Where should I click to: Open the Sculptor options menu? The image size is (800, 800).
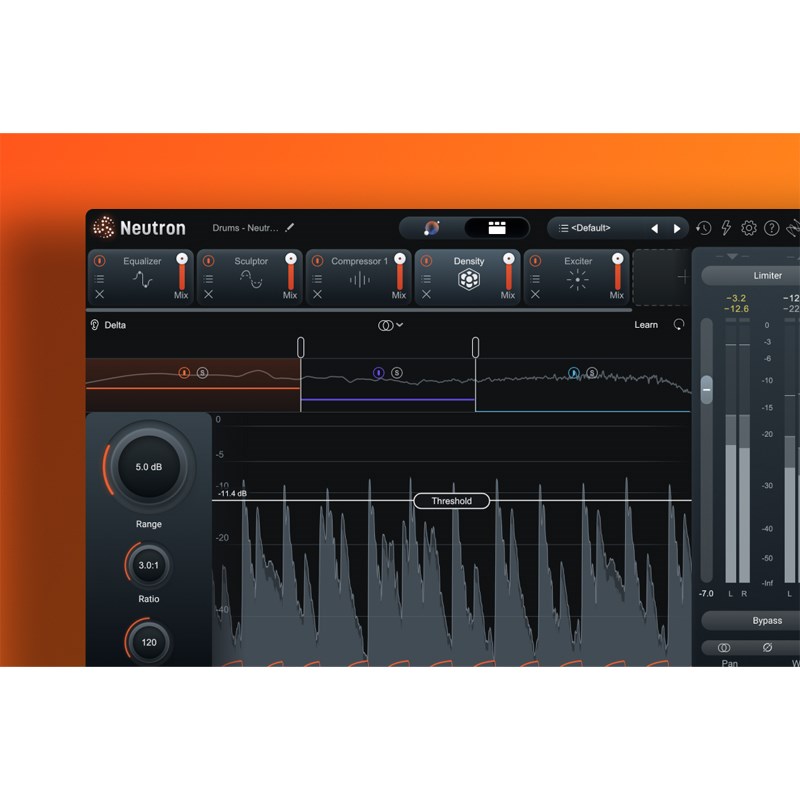tap(209, 279)
